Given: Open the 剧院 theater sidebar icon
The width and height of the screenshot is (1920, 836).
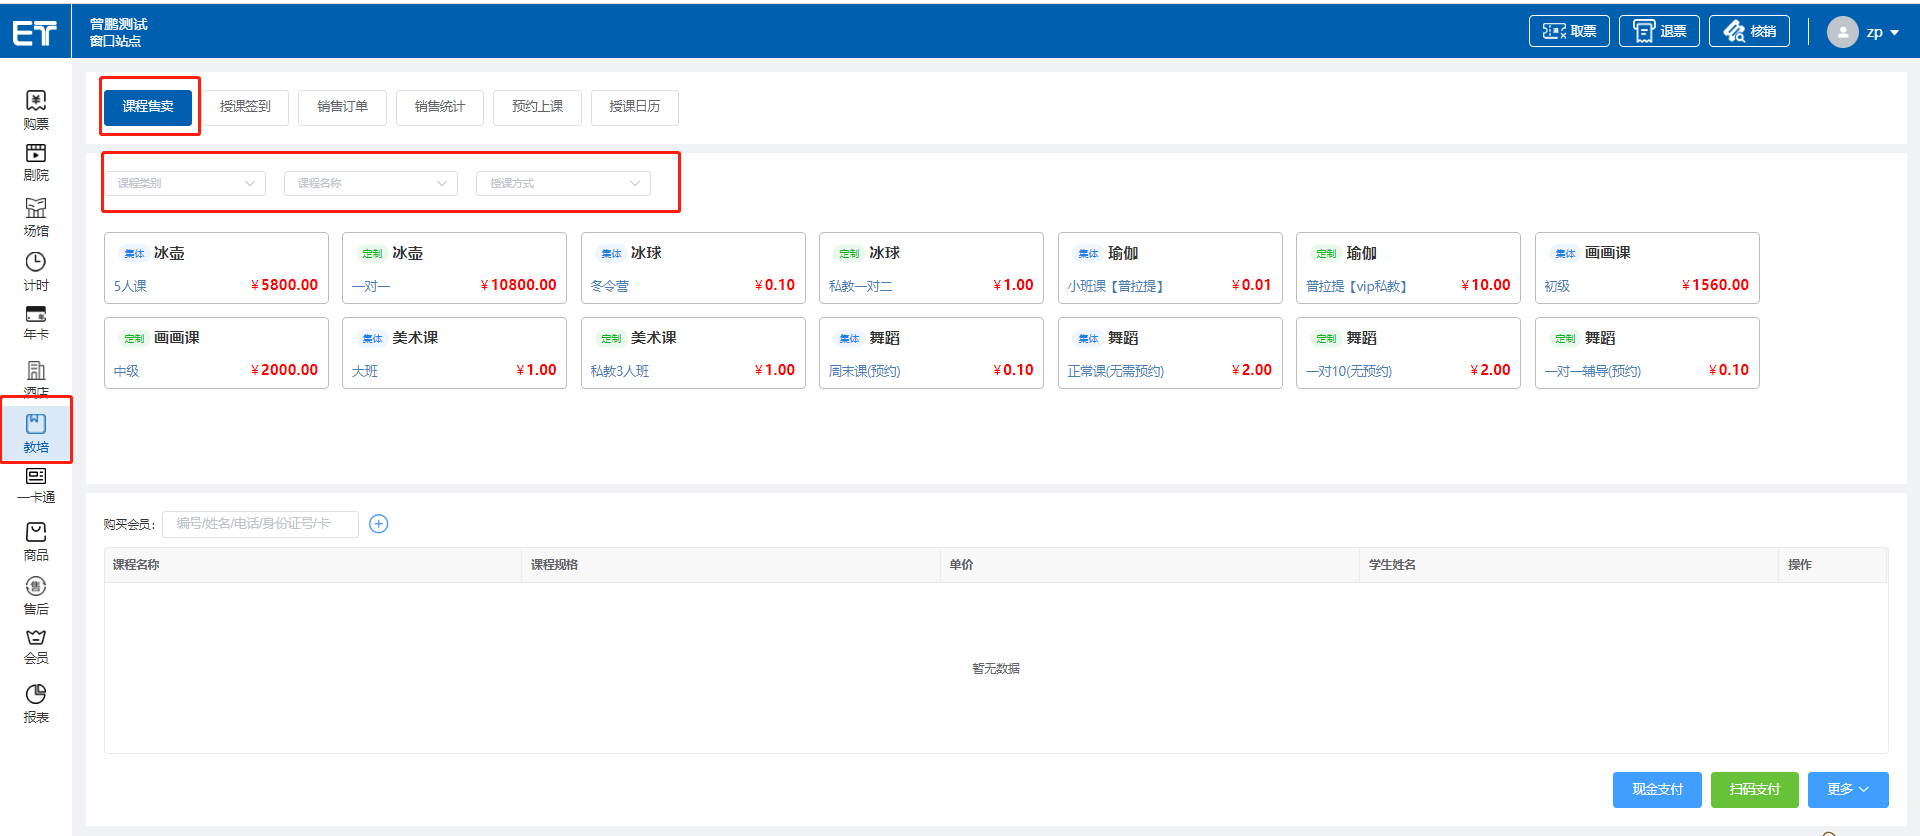Looking at the screenshot, I should click(36, 162).
